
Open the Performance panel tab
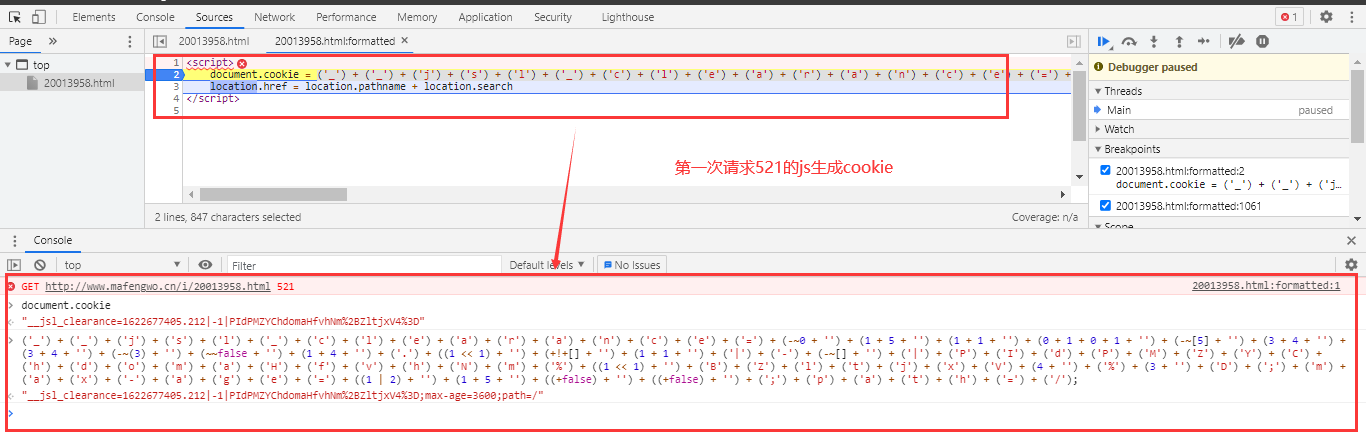point(346,17)
